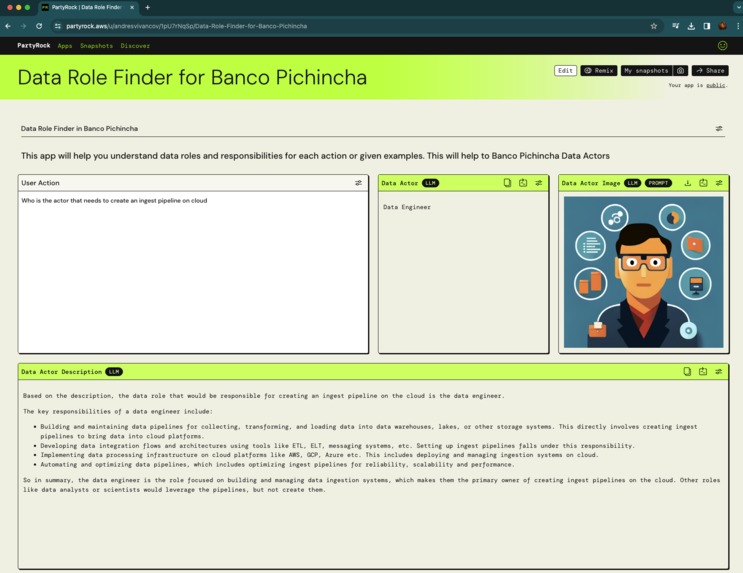Viewport: 743px width, 573px height.
Task: Click the generated data engineer image
Action: point(643,273)
